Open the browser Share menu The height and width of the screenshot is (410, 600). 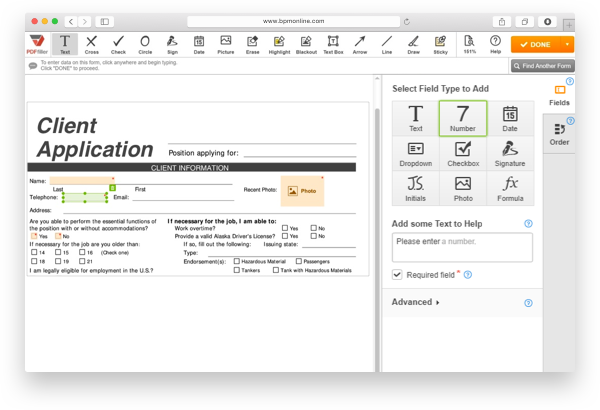click(502, 22)
